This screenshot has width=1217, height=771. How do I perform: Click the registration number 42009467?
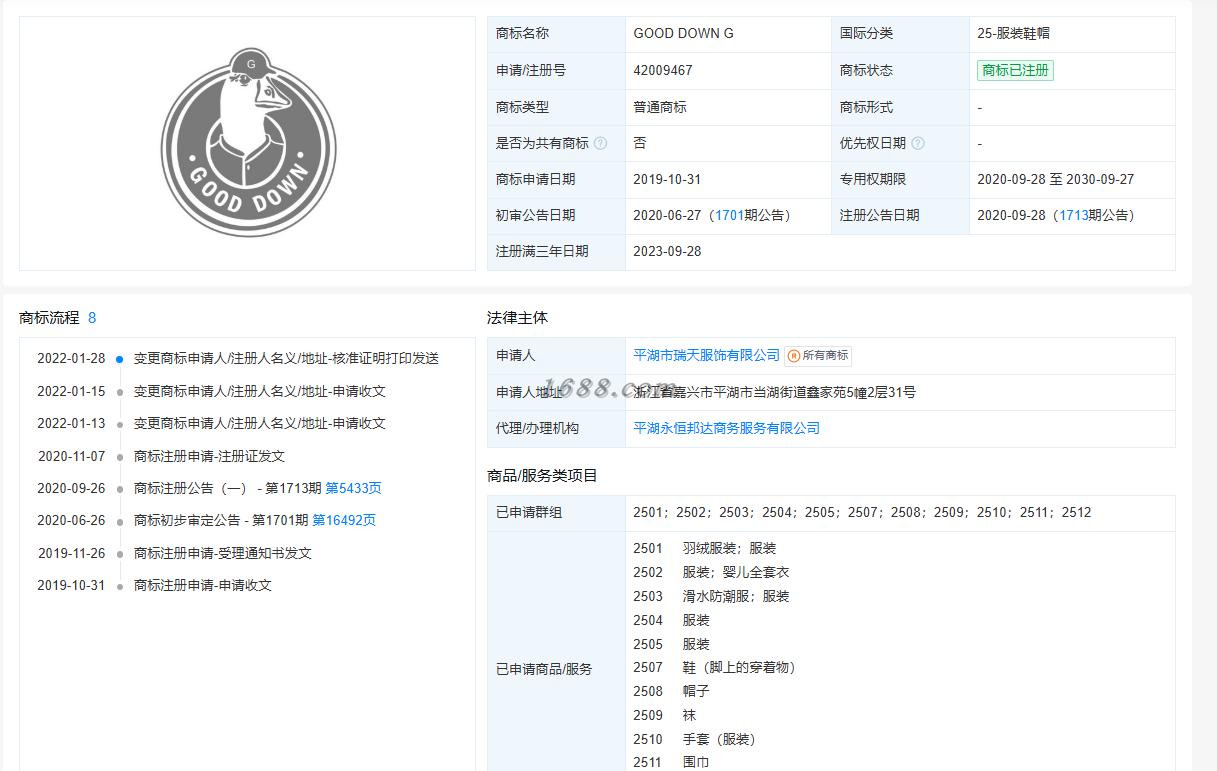click(x=663, y=70)
